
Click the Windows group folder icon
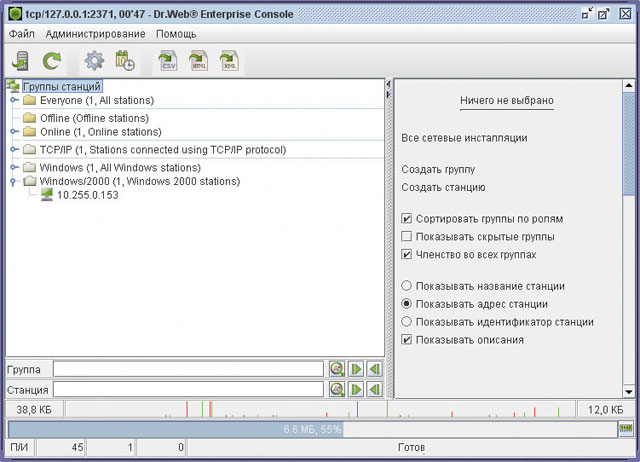click(29, 167)
